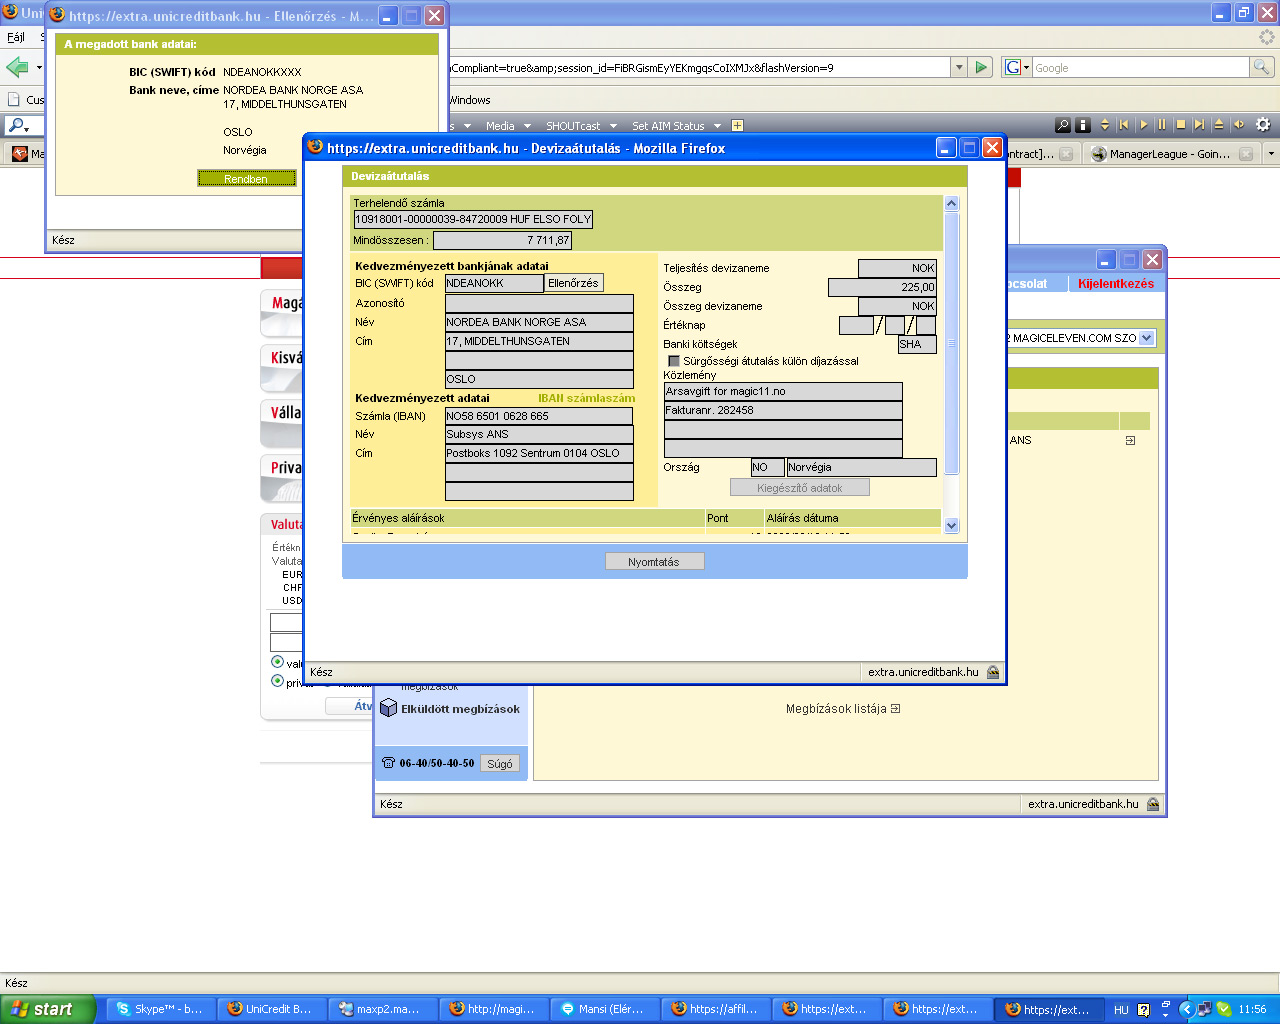The image size is (1280, 1024).
Task: Click the stop button in media toolbar
Action: click(1181, 125)
